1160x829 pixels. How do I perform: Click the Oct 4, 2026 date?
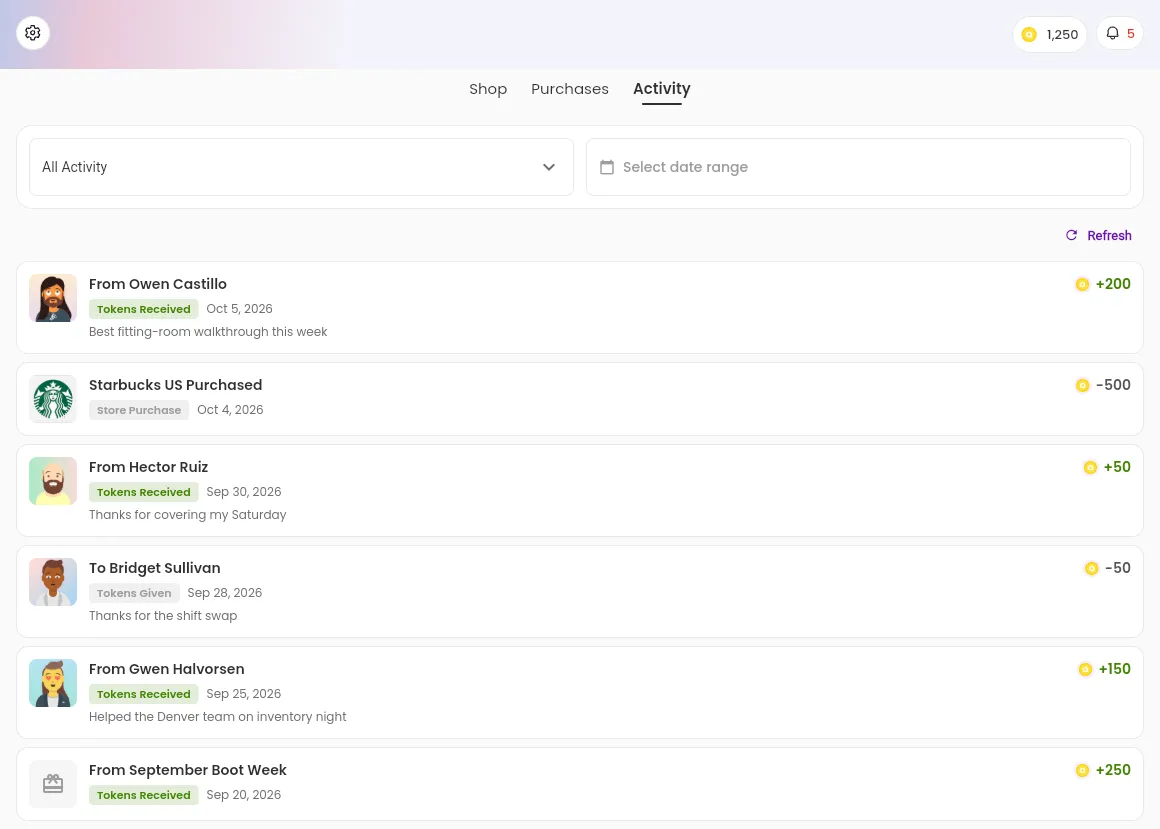coord(230,410)
